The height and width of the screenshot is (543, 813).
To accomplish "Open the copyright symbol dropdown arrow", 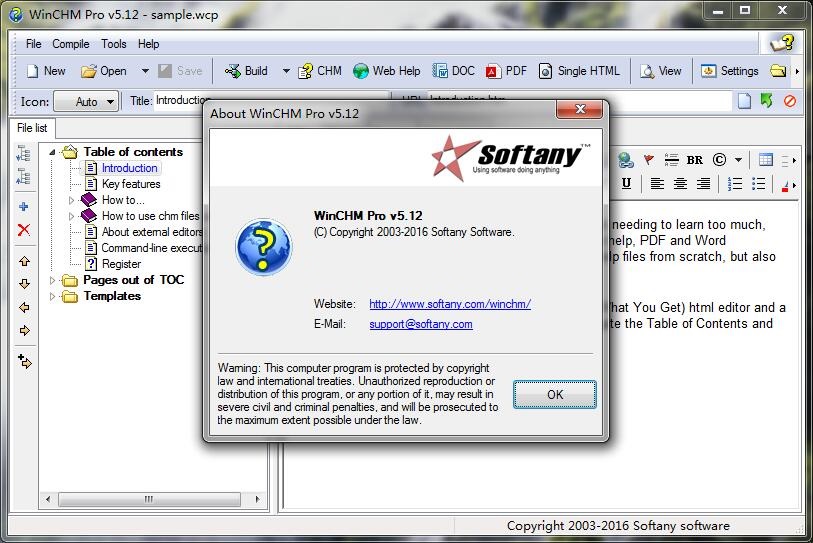I will point(738,160).
